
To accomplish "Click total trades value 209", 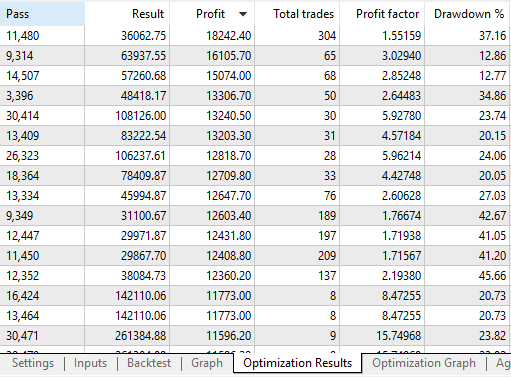I will pyautogui.click(x=327, y=256).
